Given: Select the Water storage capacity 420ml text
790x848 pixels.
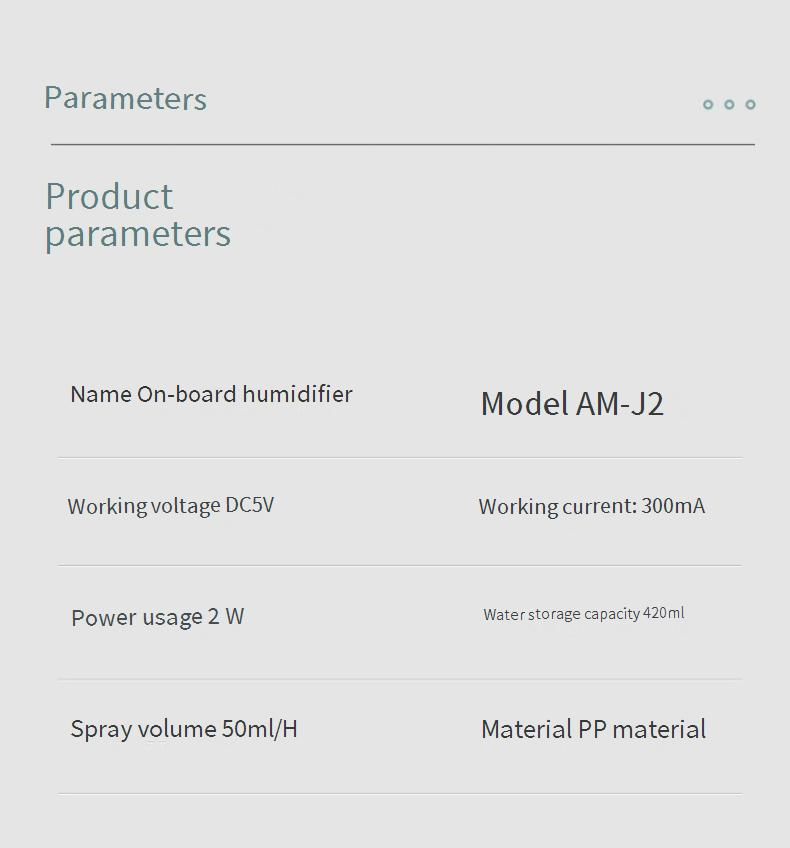Looking at the screenshot, I should pos(584,614).
